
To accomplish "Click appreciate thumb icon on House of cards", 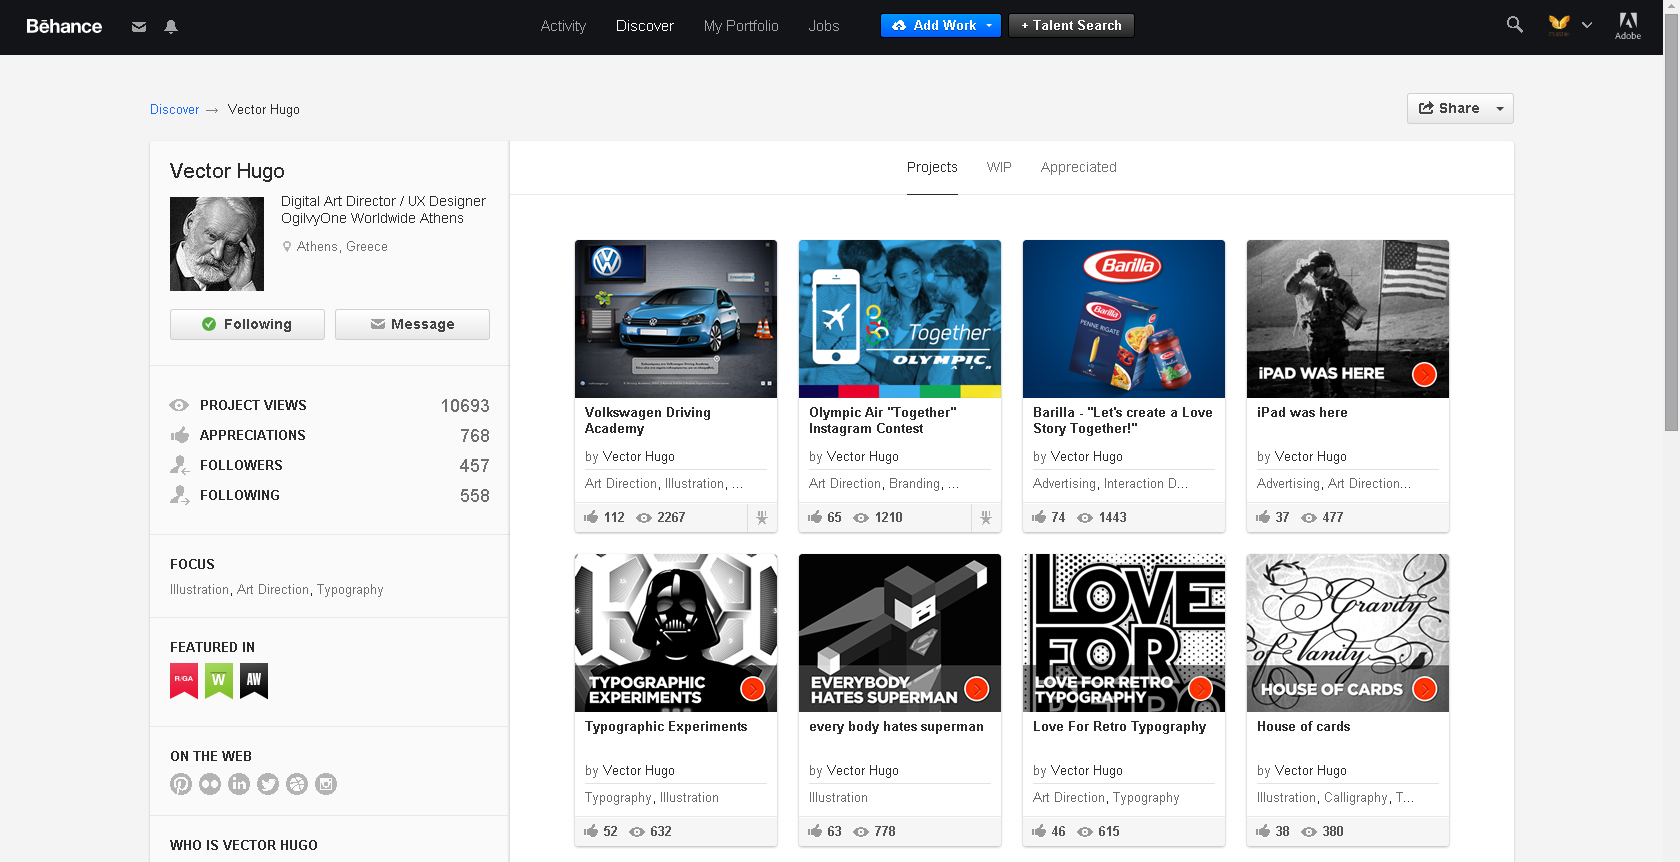I will tap(1263, 831).
